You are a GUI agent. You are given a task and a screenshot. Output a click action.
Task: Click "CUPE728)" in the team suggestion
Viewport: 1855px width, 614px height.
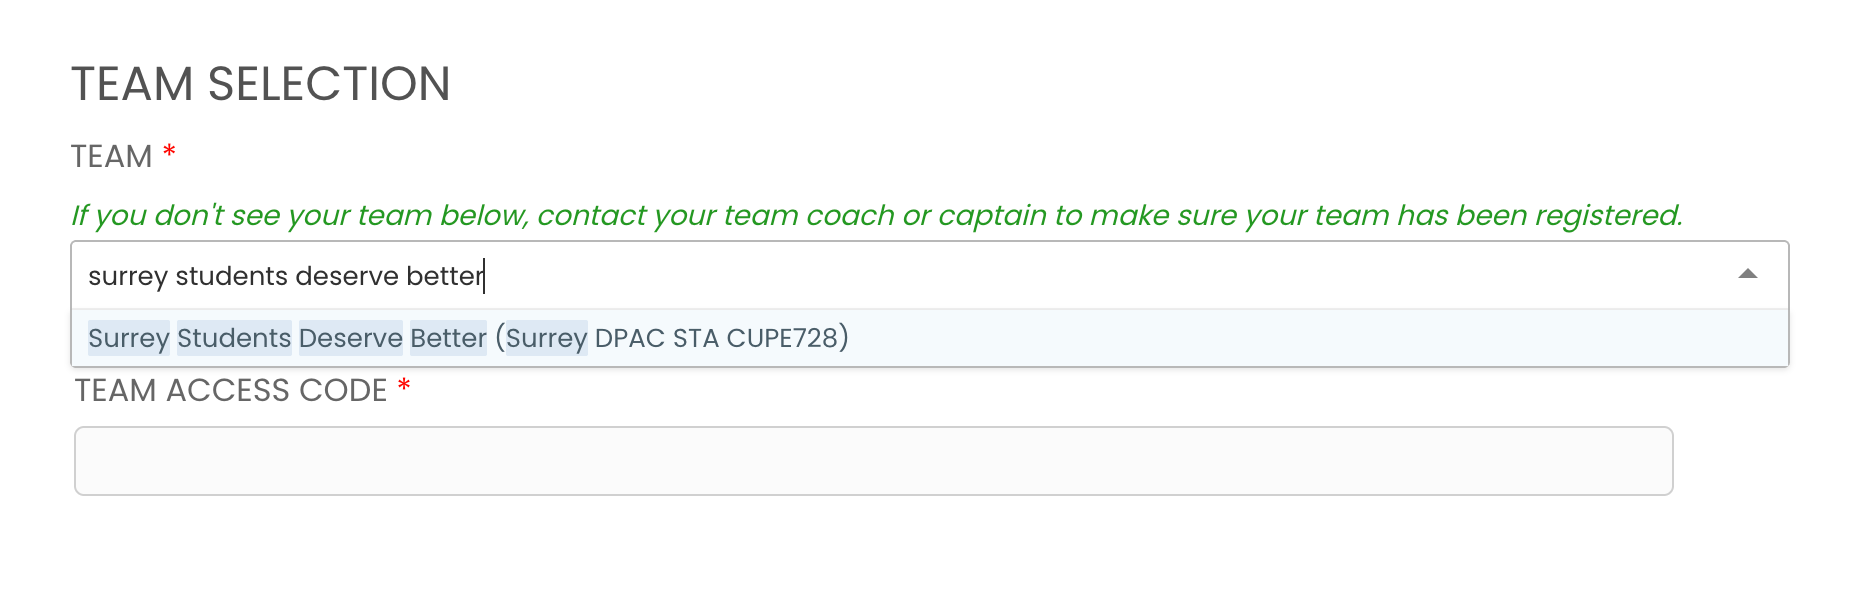[787, 338]
